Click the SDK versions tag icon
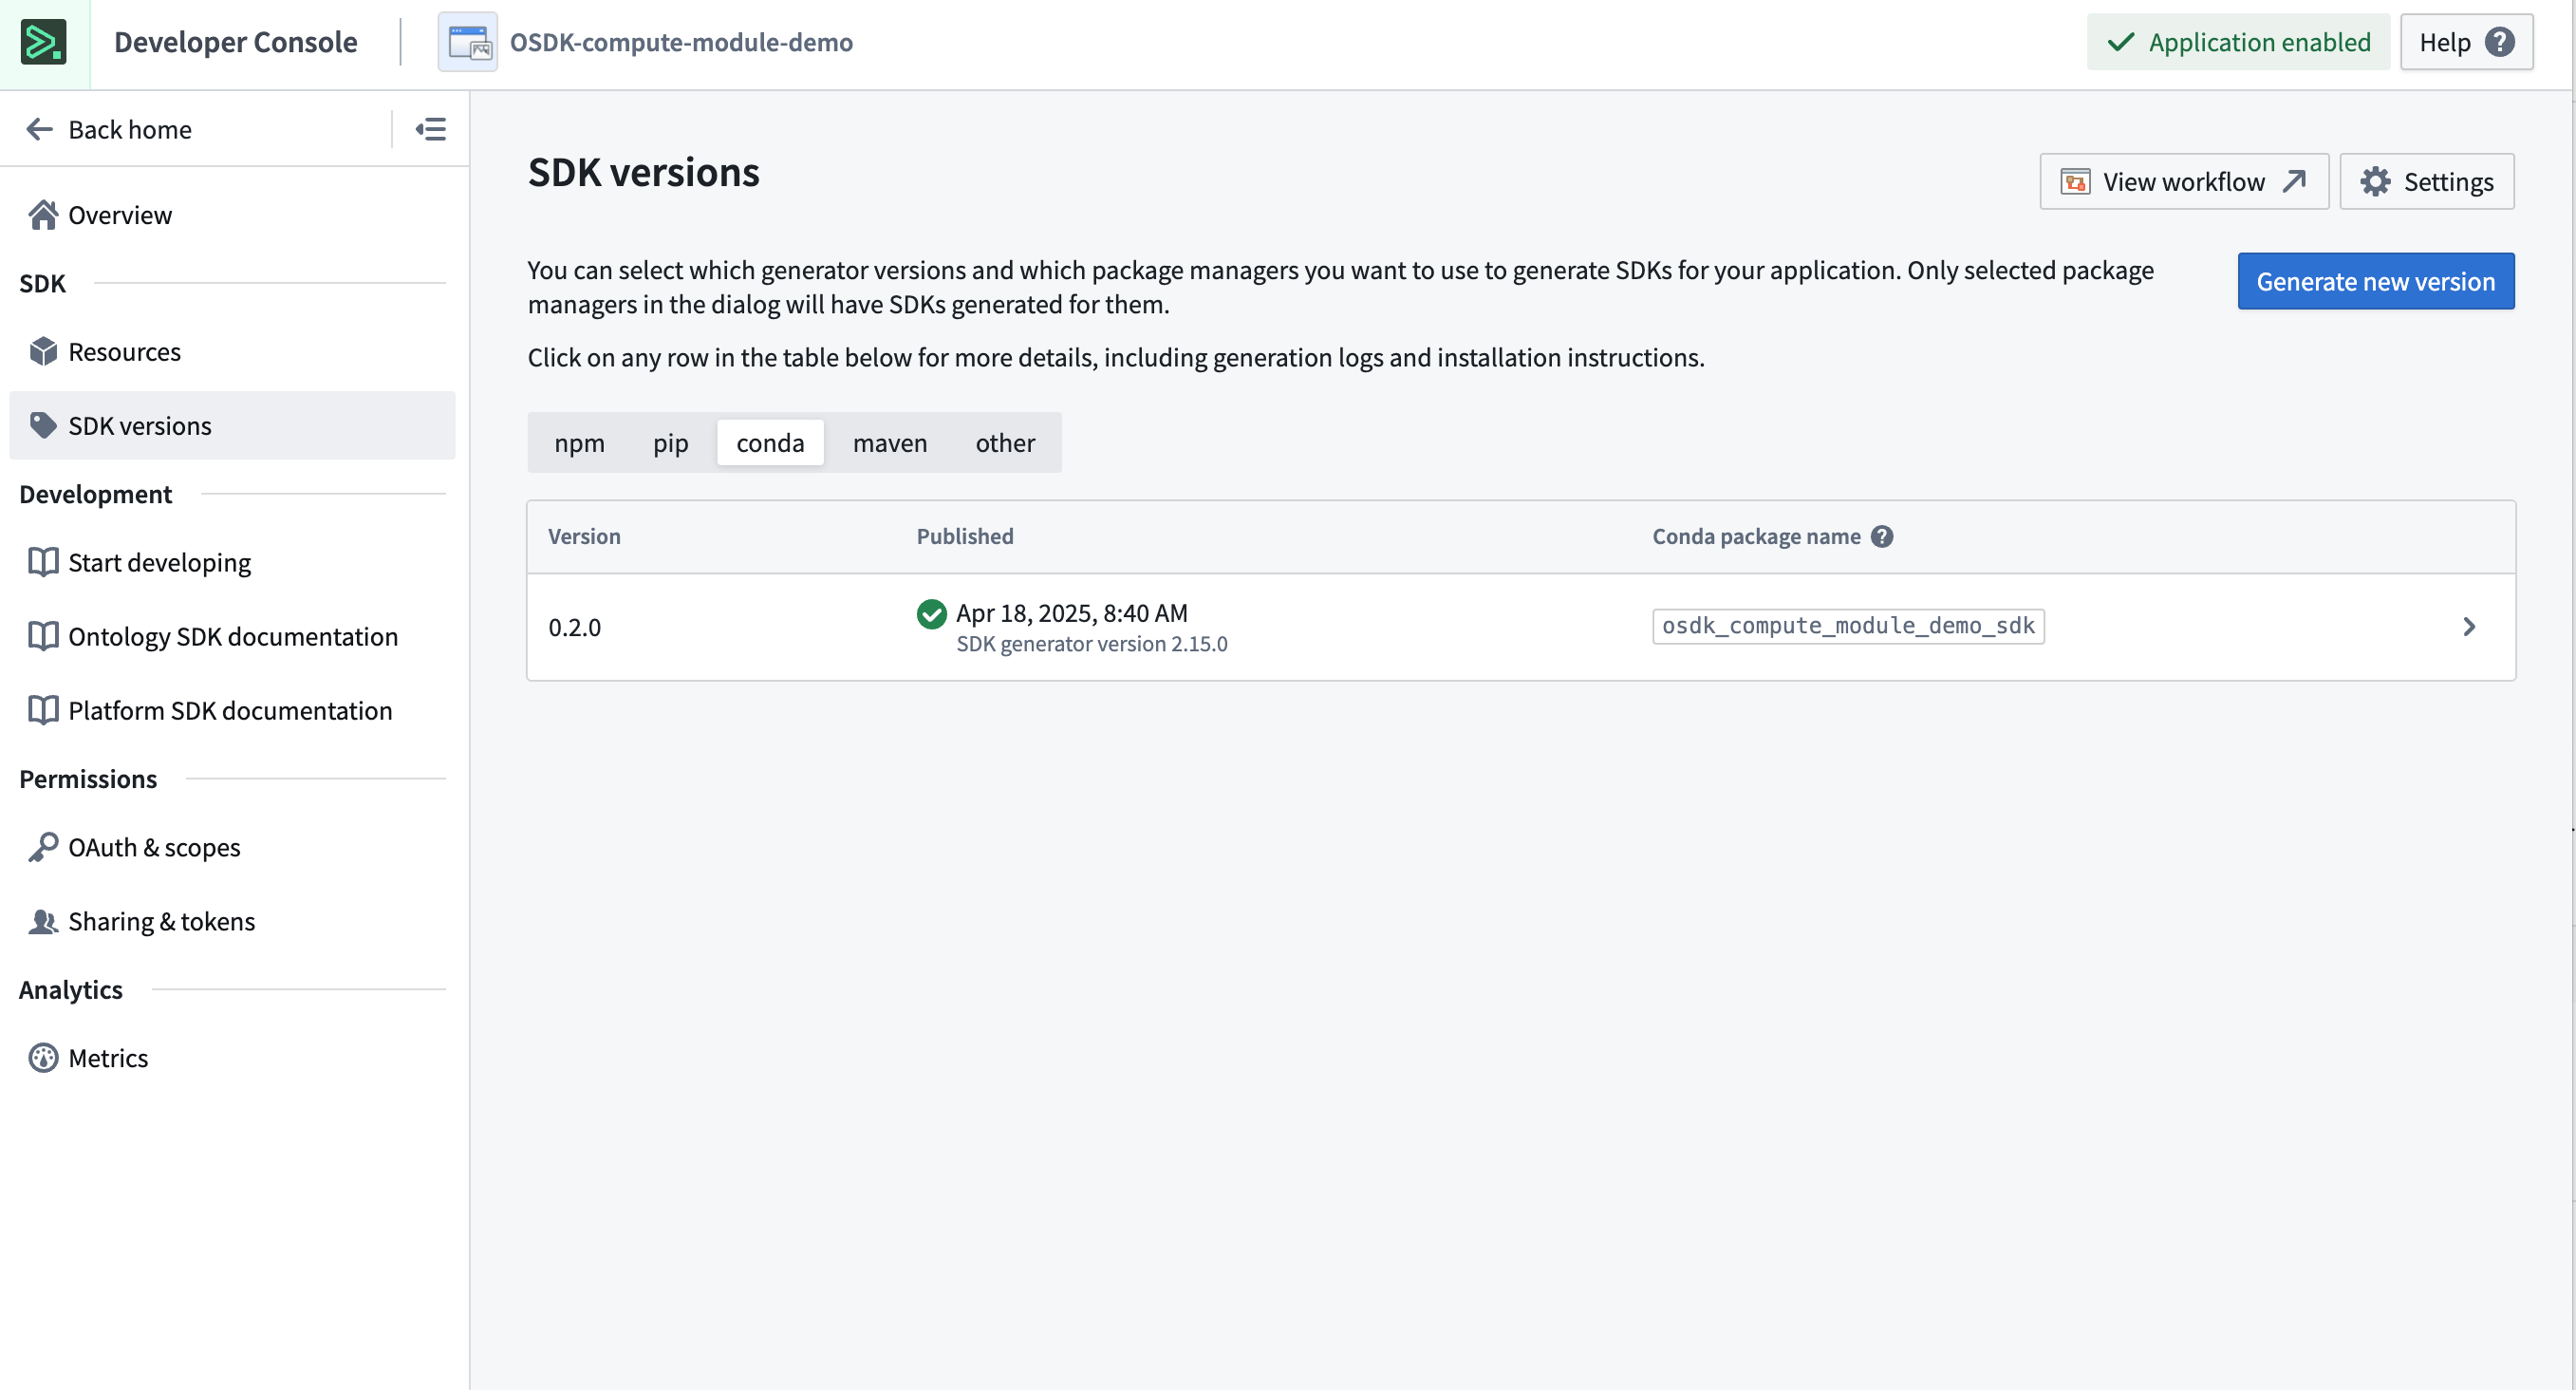Screen dimensions: 2576x1390 [43, 425]
